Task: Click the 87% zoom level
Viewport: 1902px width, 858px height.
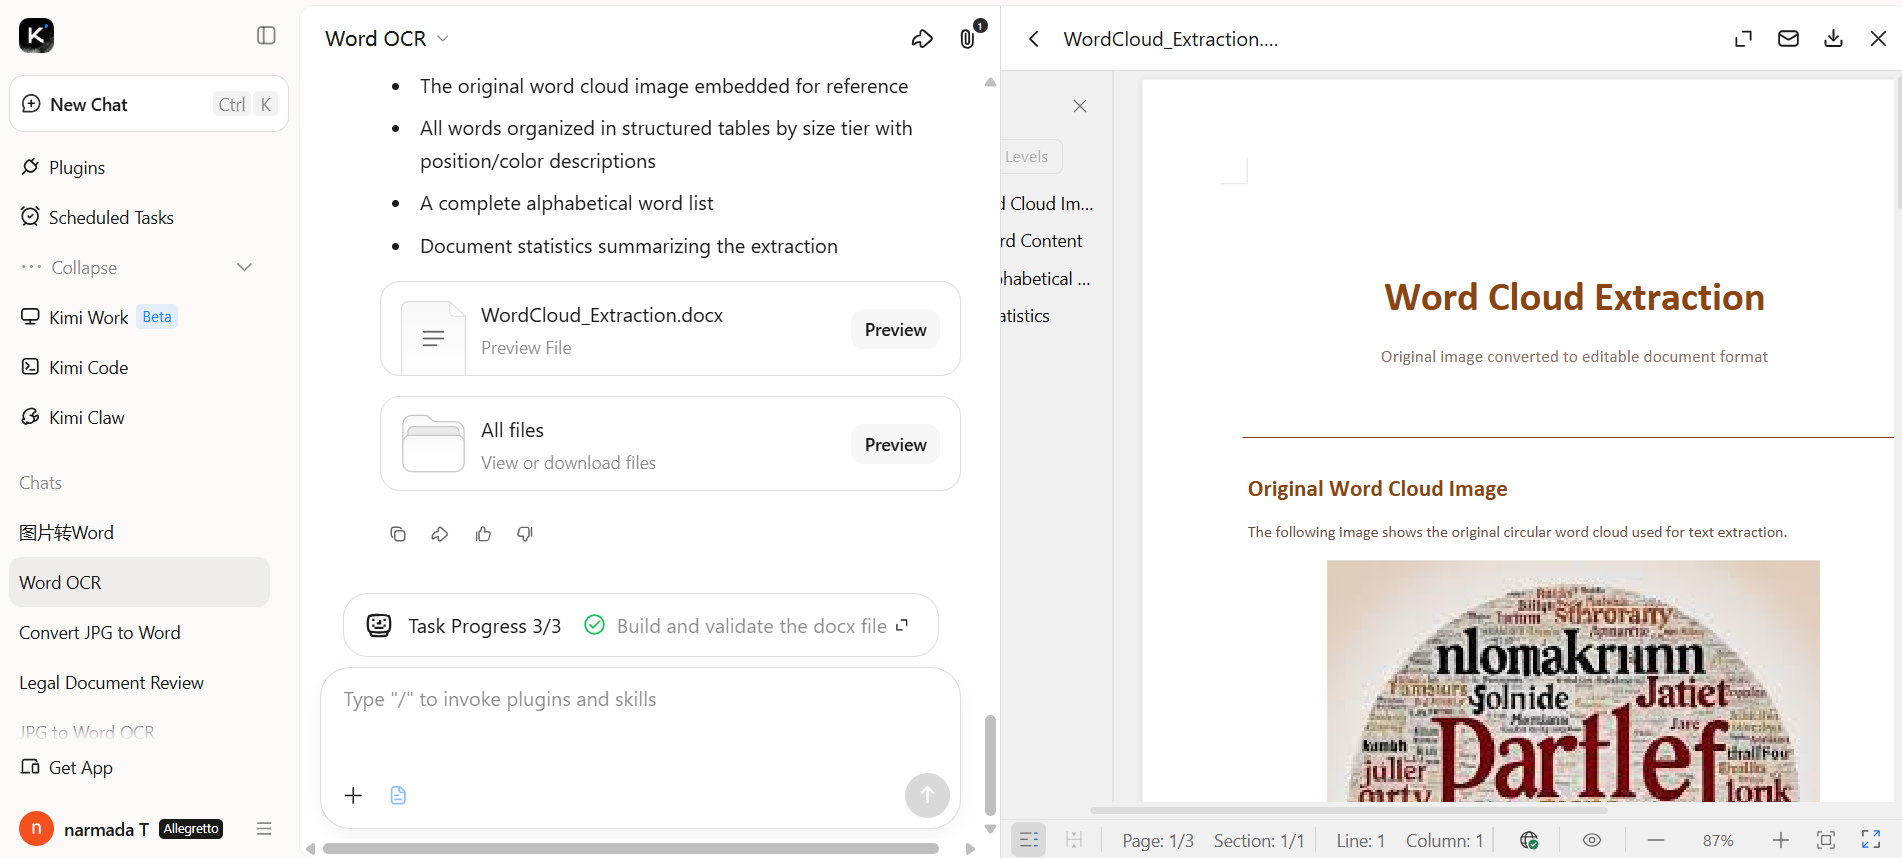Action: coord(1718,841)
